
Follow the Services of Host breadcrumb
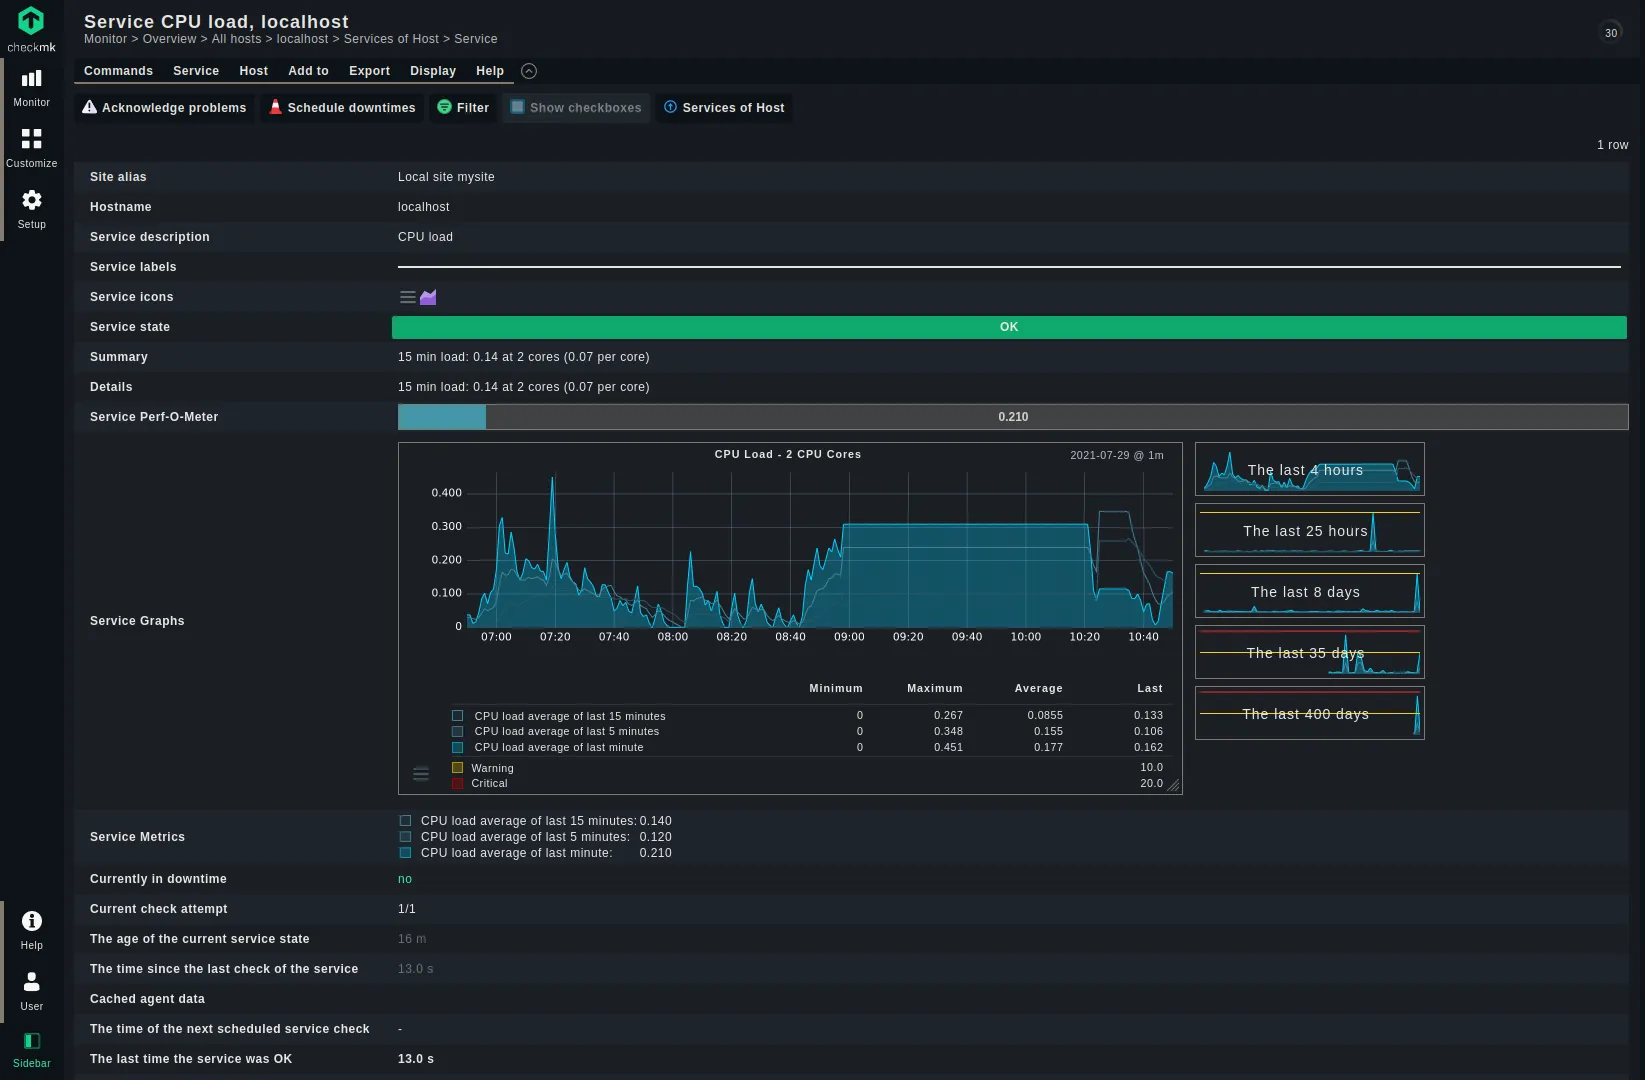coord(391,39)
